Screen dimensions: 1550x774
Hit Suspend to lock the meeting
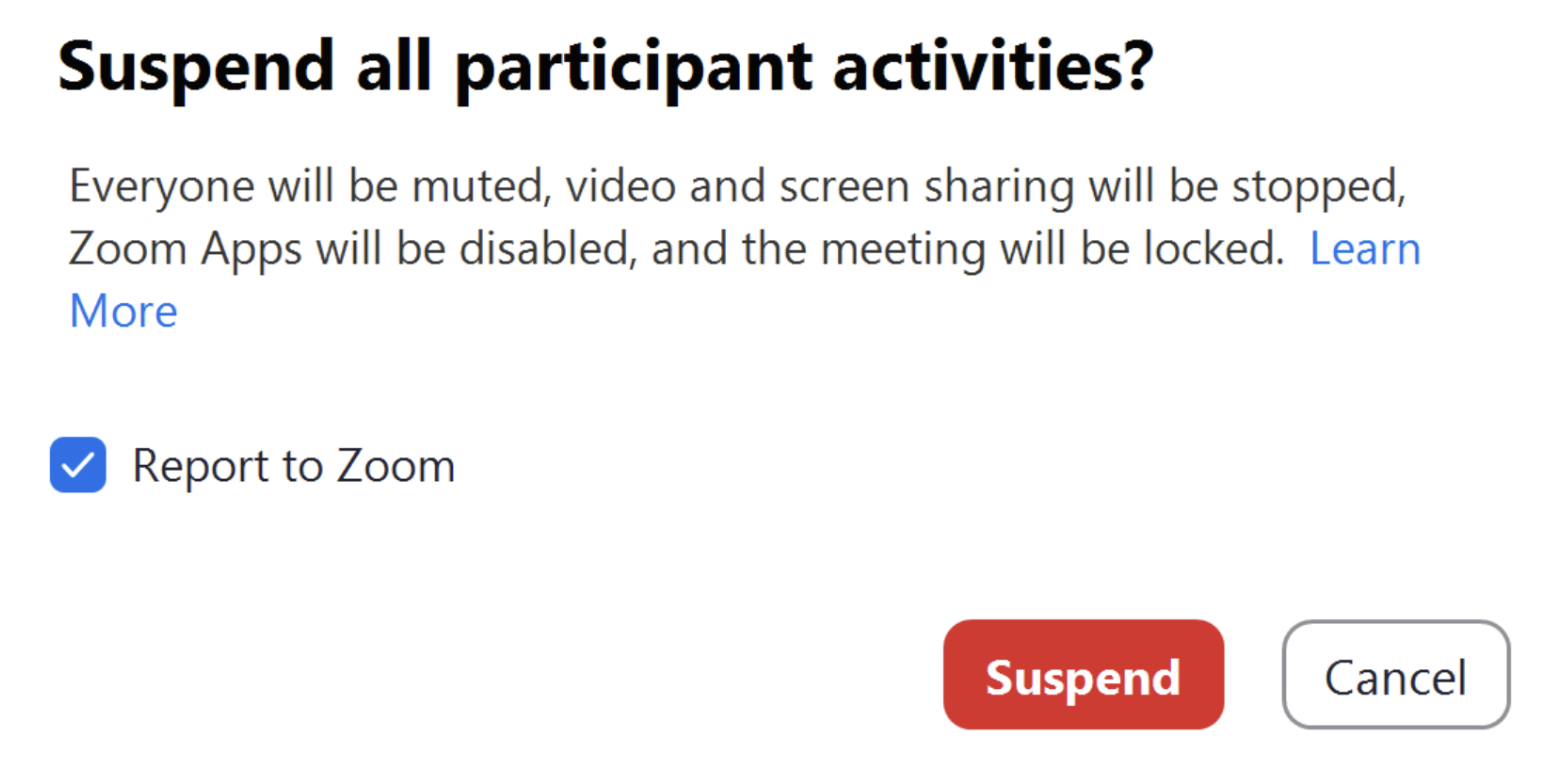(x=1083, y=675)
